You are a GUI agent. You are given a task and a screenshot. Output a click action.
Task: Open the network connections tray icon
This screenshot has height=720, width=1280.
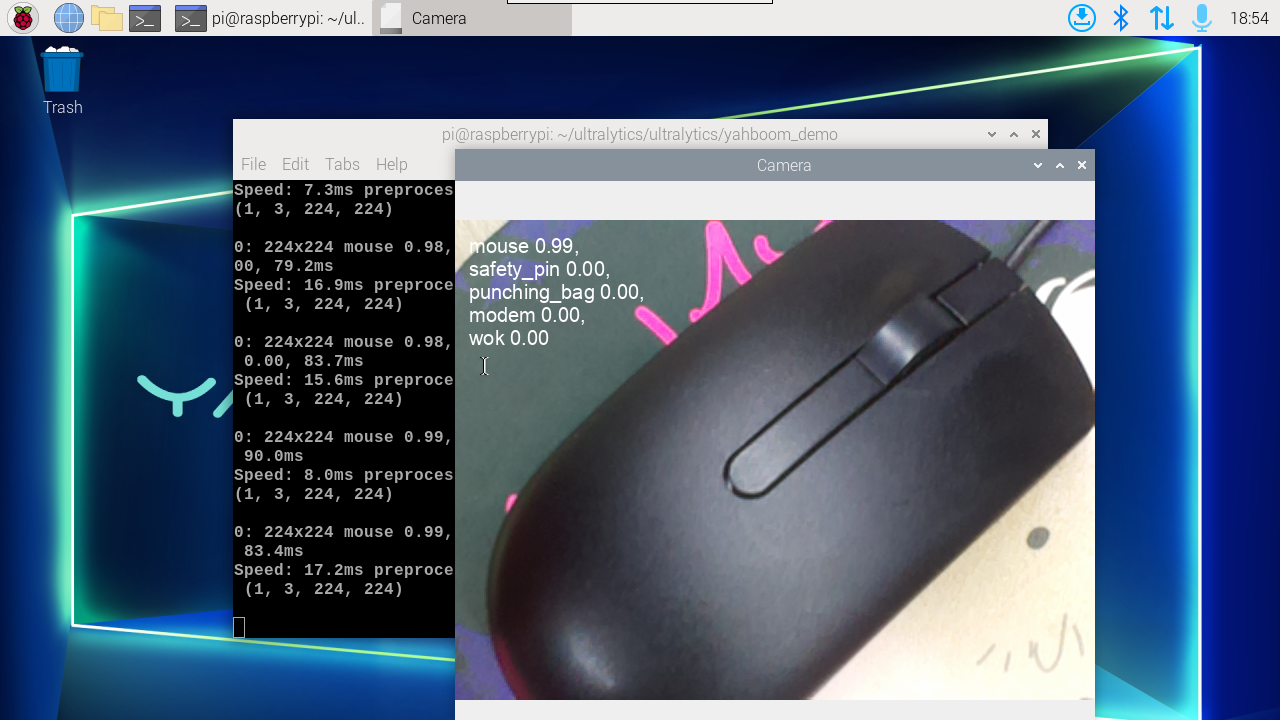click(x=1162, y=18)
